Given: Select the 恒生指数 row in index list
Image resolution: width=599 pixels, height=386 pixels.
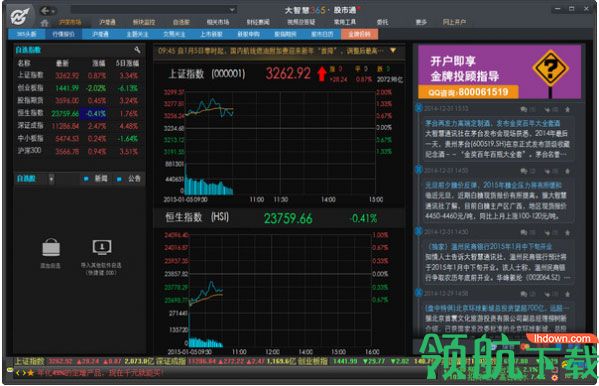Looking at the screenshot, I should (x=79, y=113).
